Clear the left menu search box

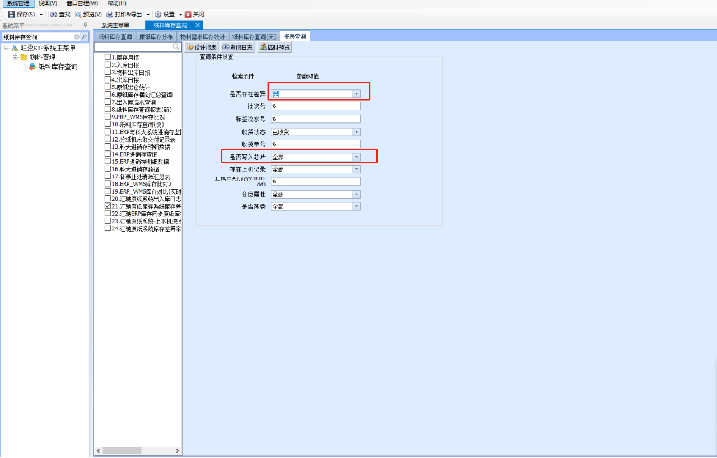click(76, 37)
